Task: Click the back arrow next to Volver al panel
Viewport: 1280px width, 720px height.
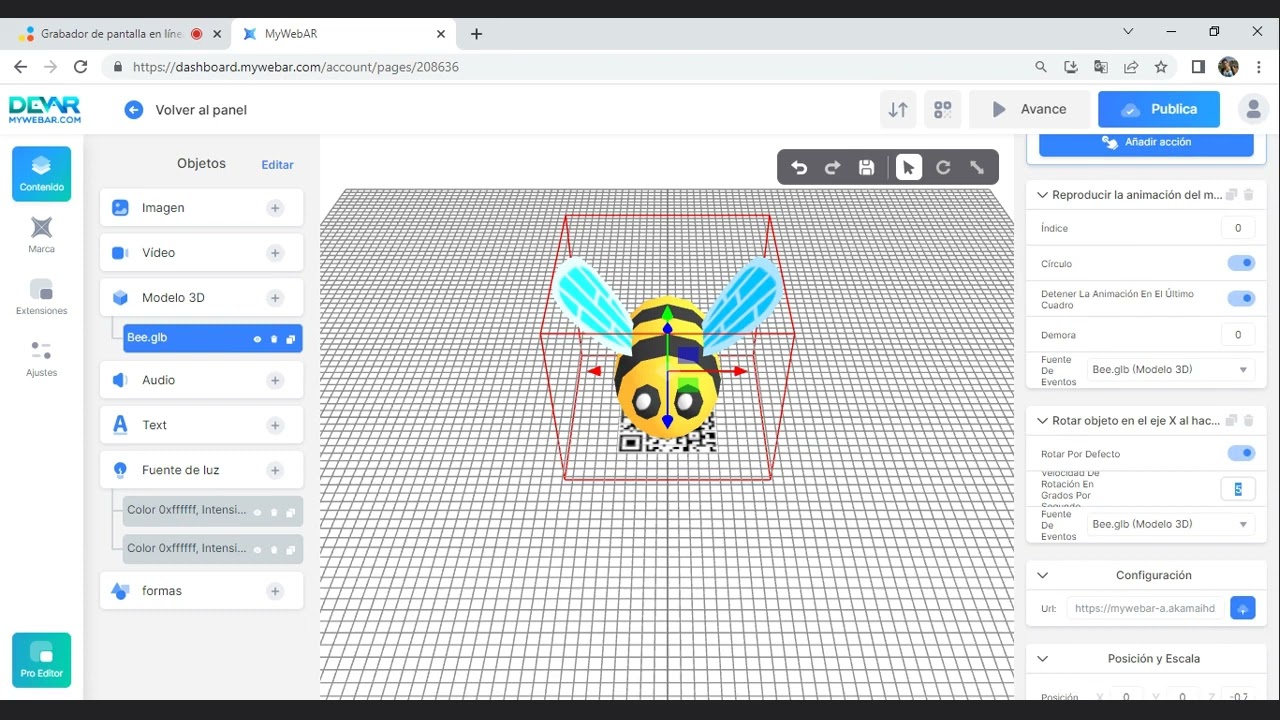Action: [x=134, y=110]
